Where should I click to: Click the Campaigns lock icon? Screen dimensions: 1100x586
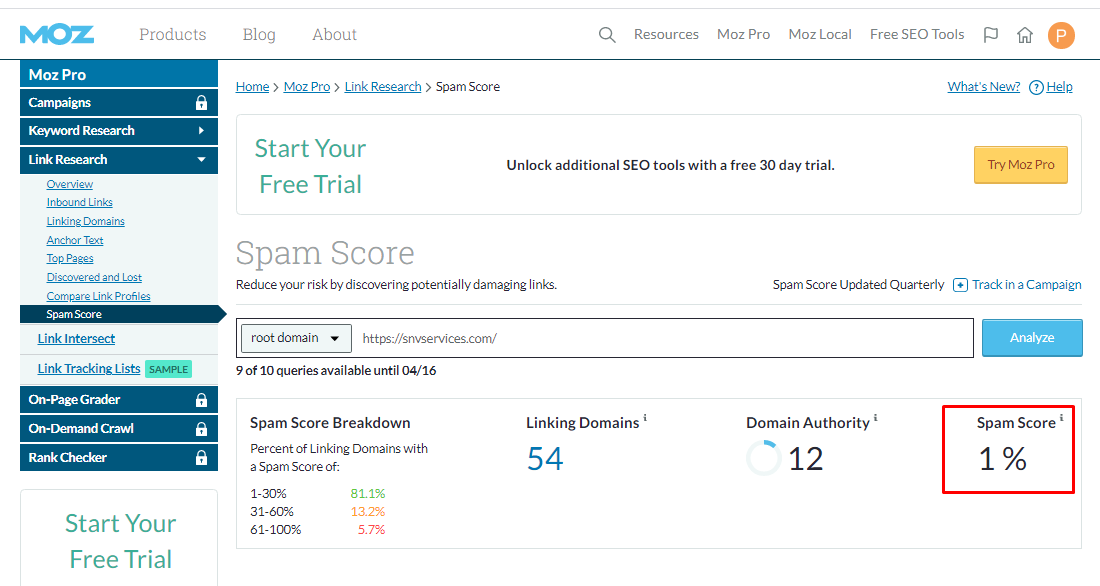(201, 102)
